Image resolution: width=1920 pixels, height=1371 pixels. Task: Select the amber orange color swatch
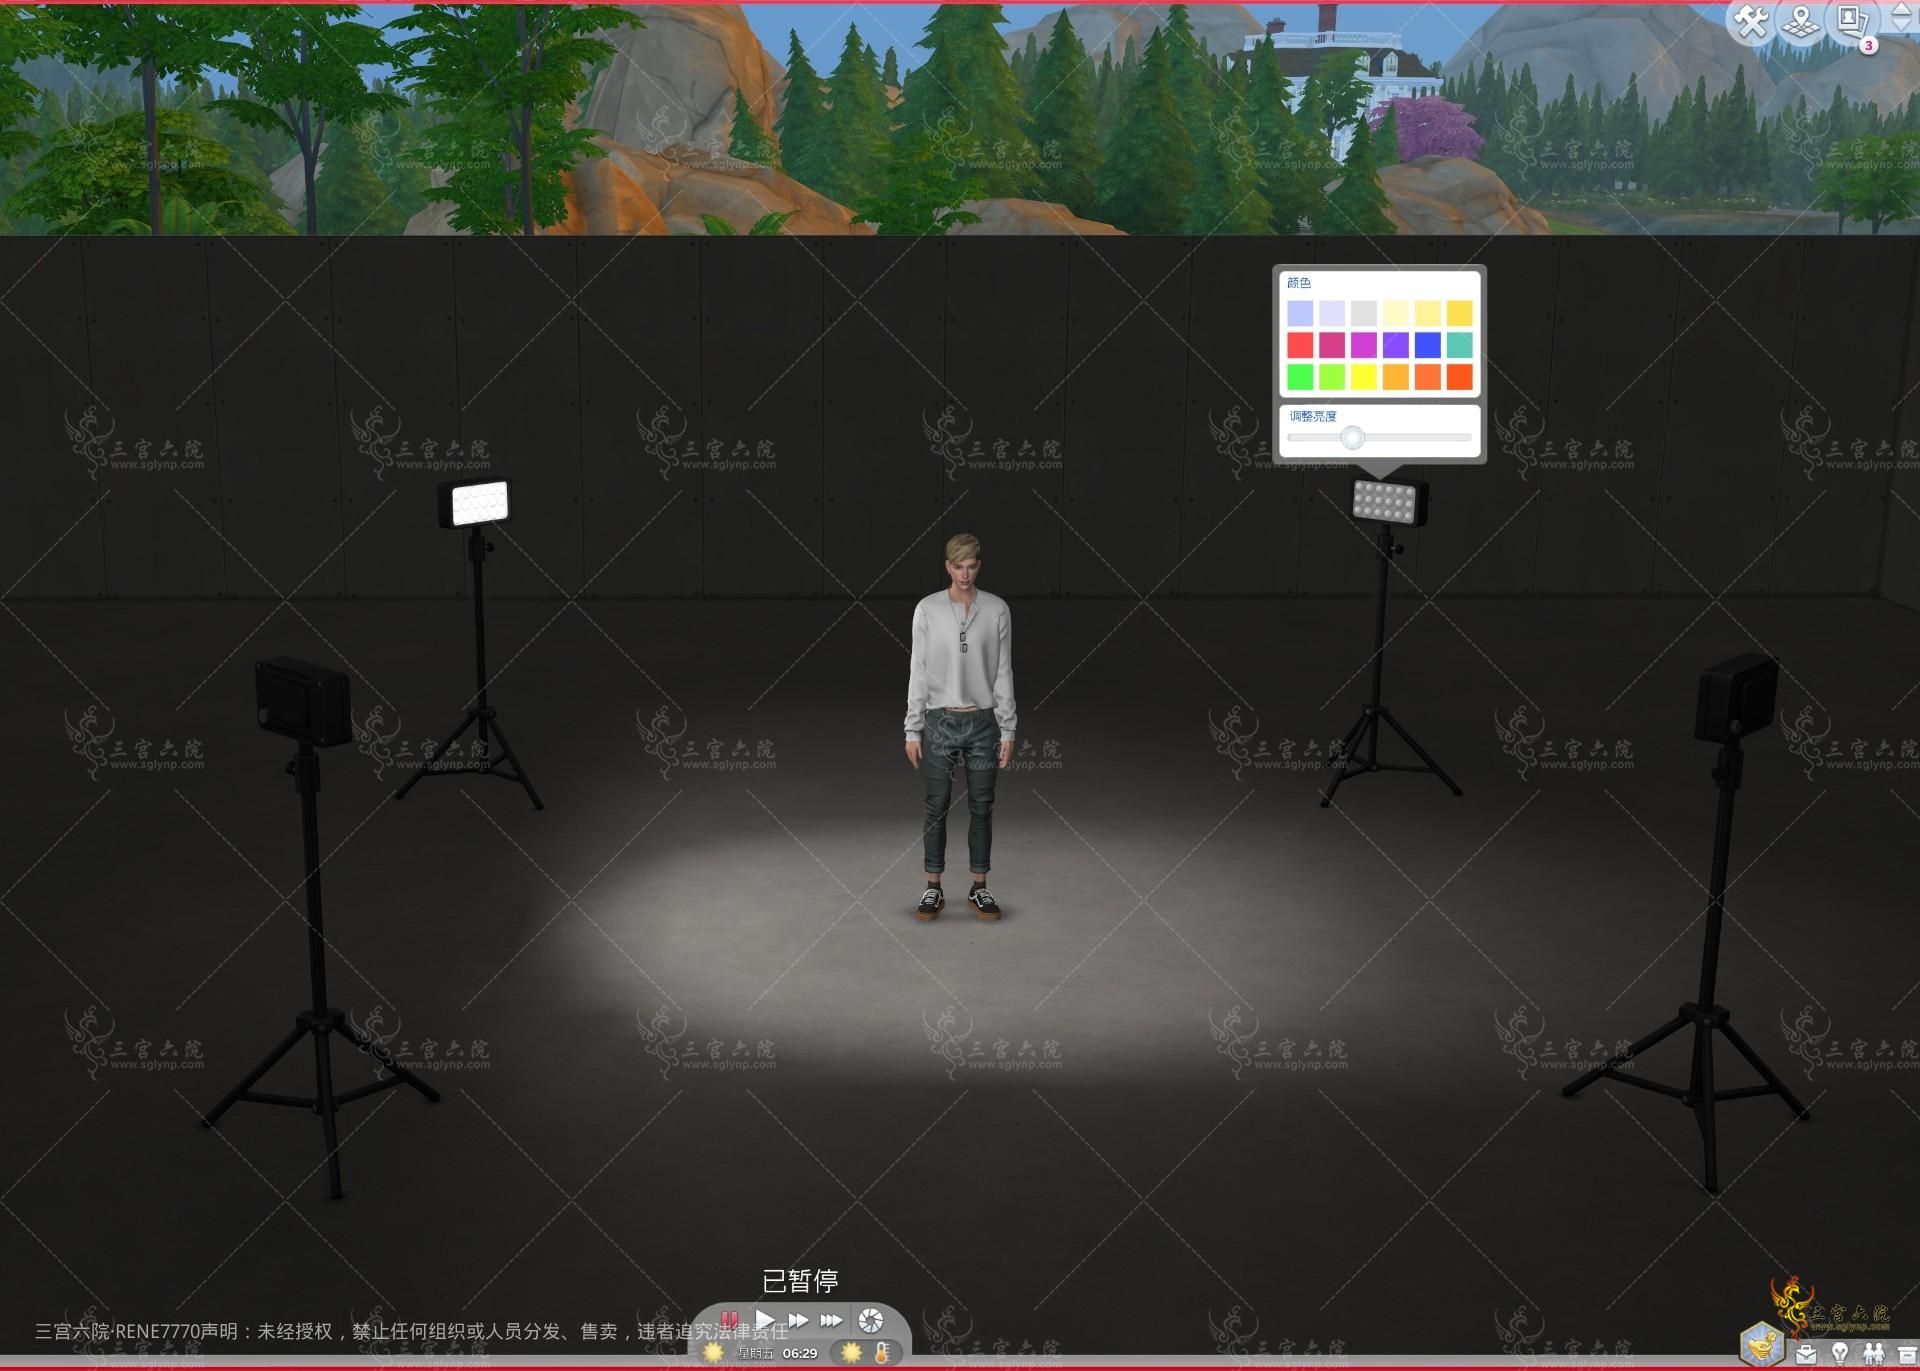(1396, 377)
